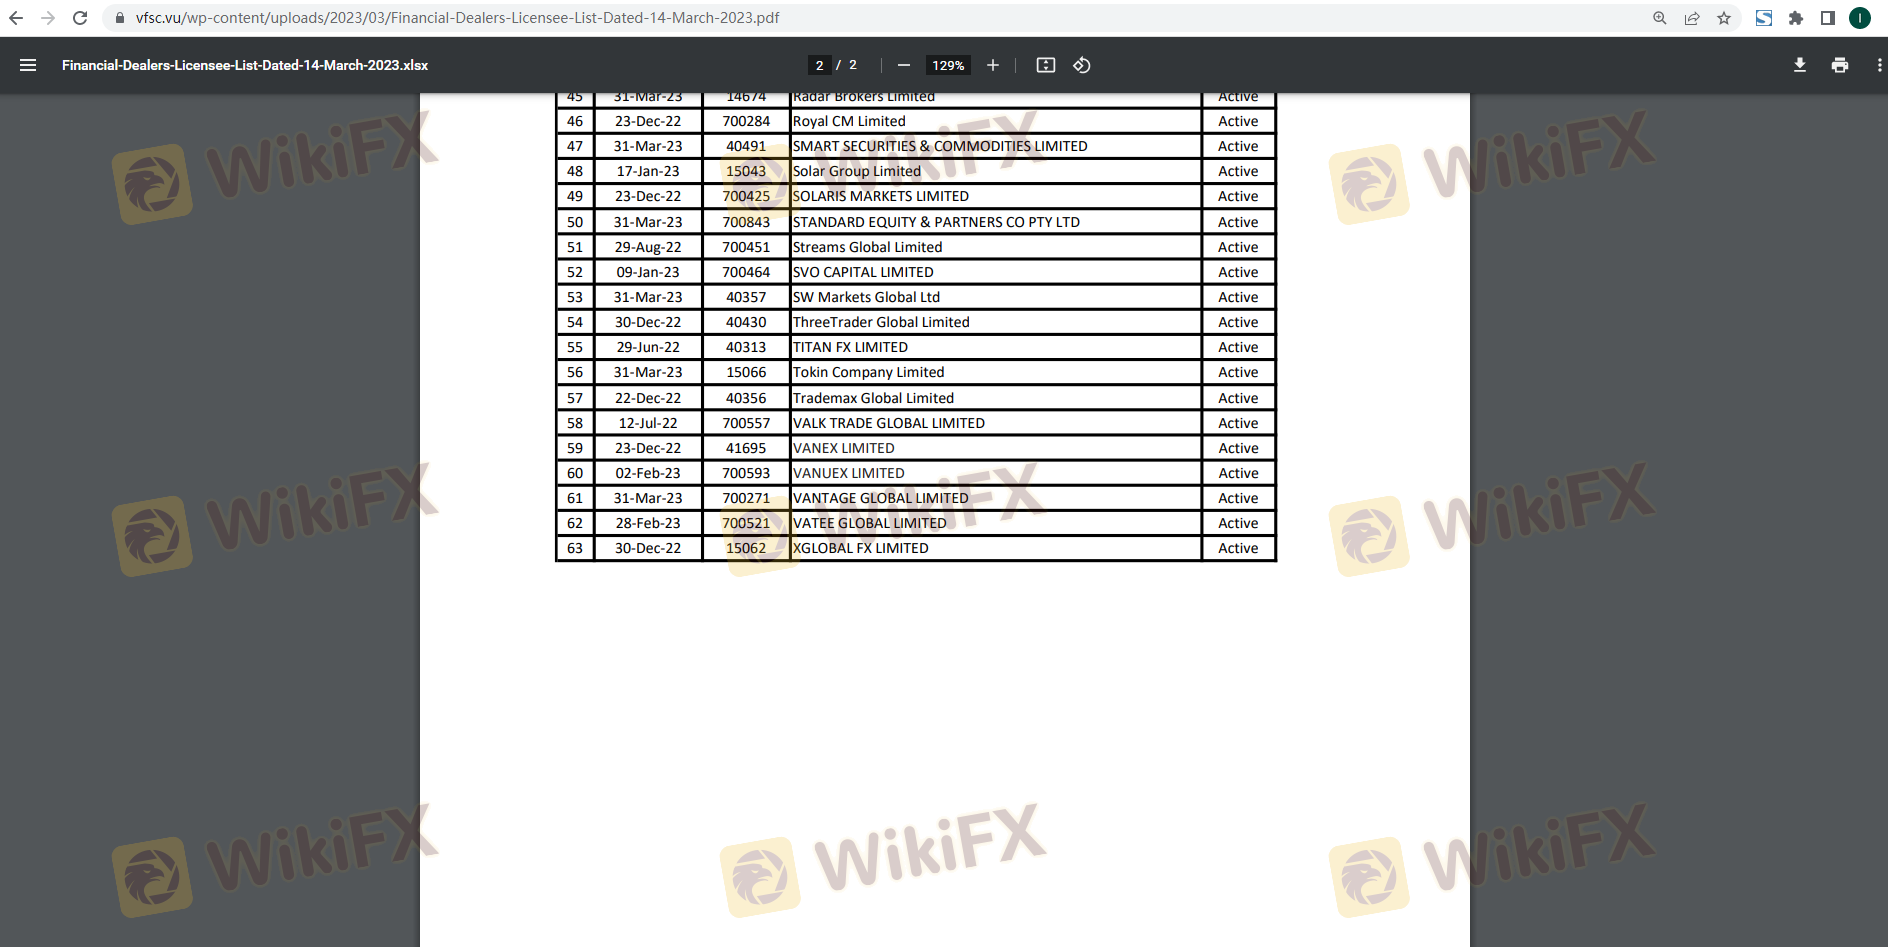This screenshot has height=947, width=1888.
Task: Click license number 15043
Action: click(746, 171)
